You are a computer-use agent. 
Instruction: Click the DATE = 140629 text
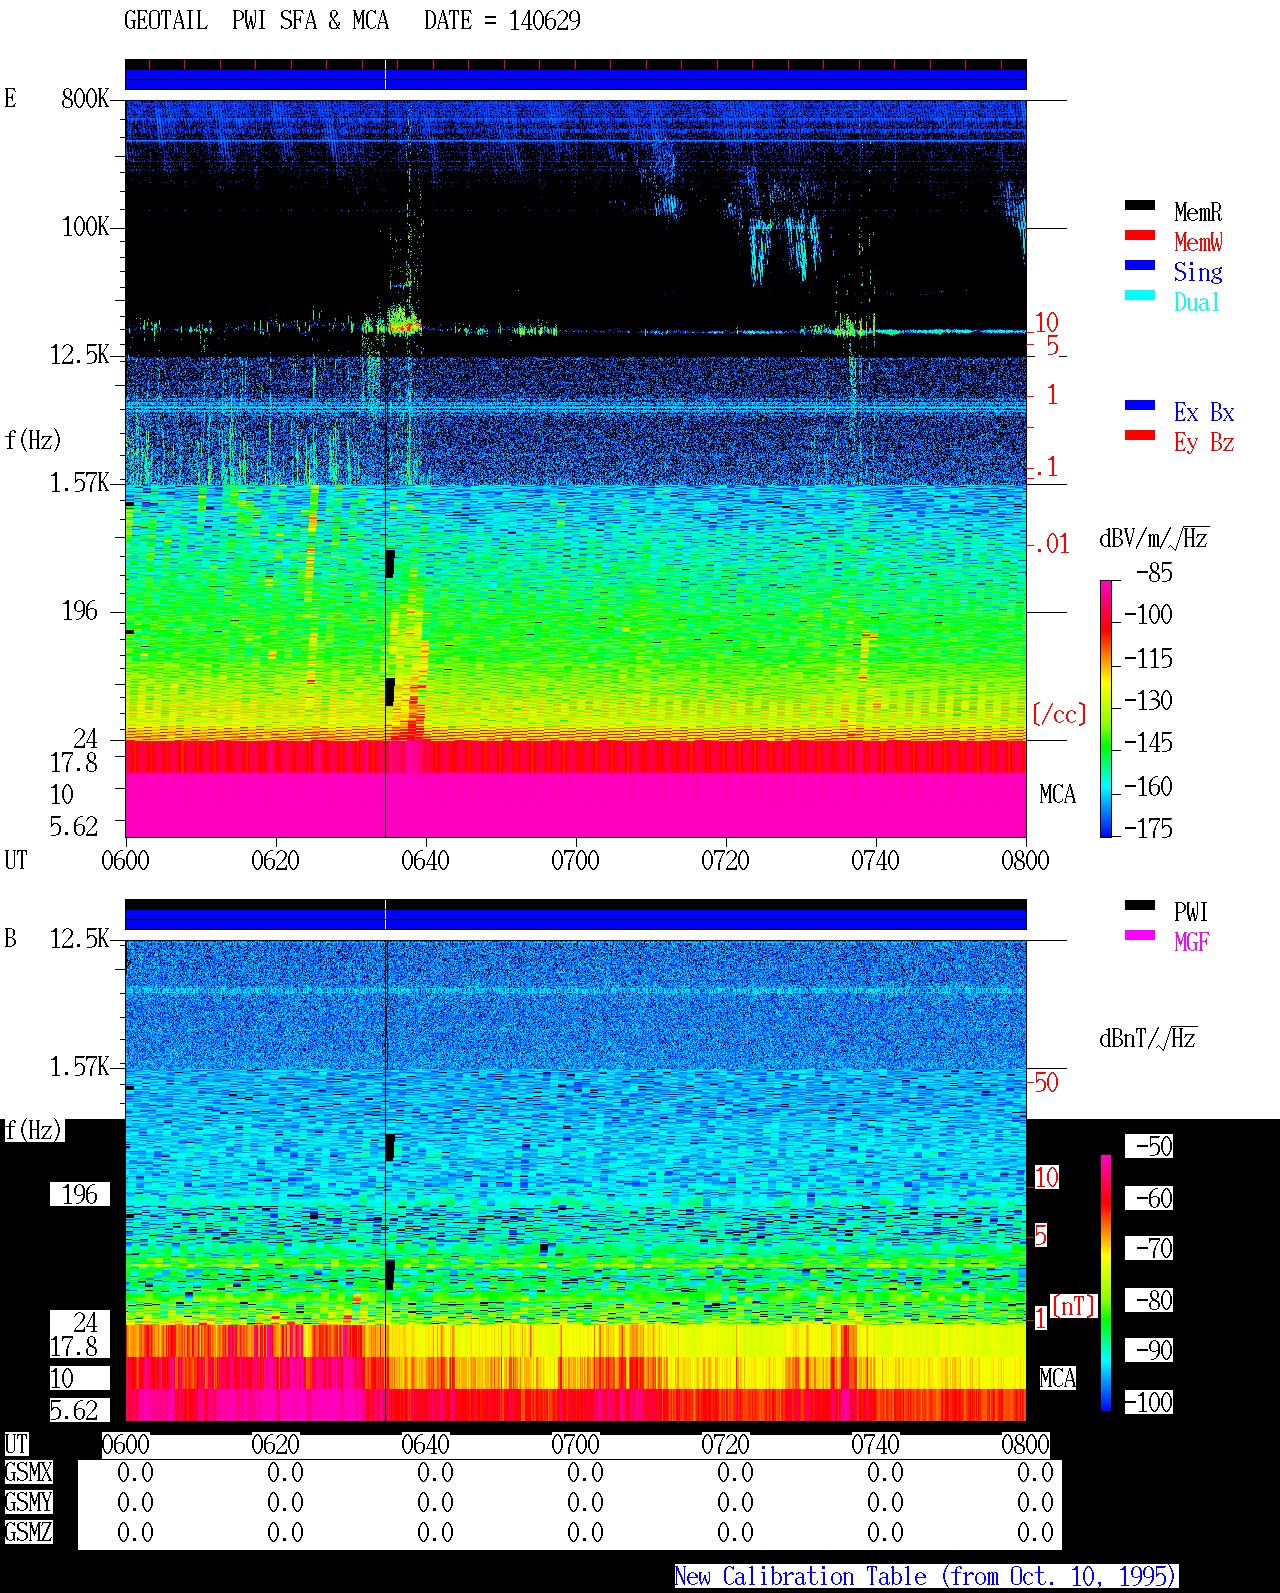502,21
